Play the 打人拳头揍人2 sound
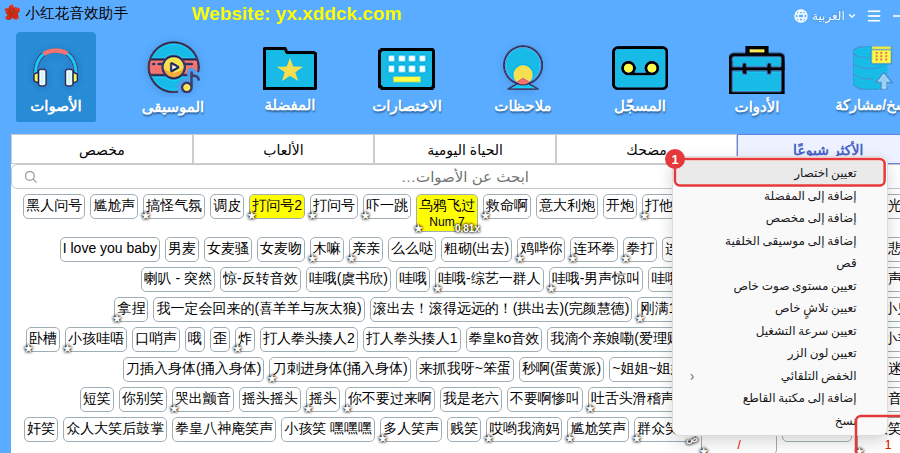Screen dimensions: 900x453 (309, 339)
